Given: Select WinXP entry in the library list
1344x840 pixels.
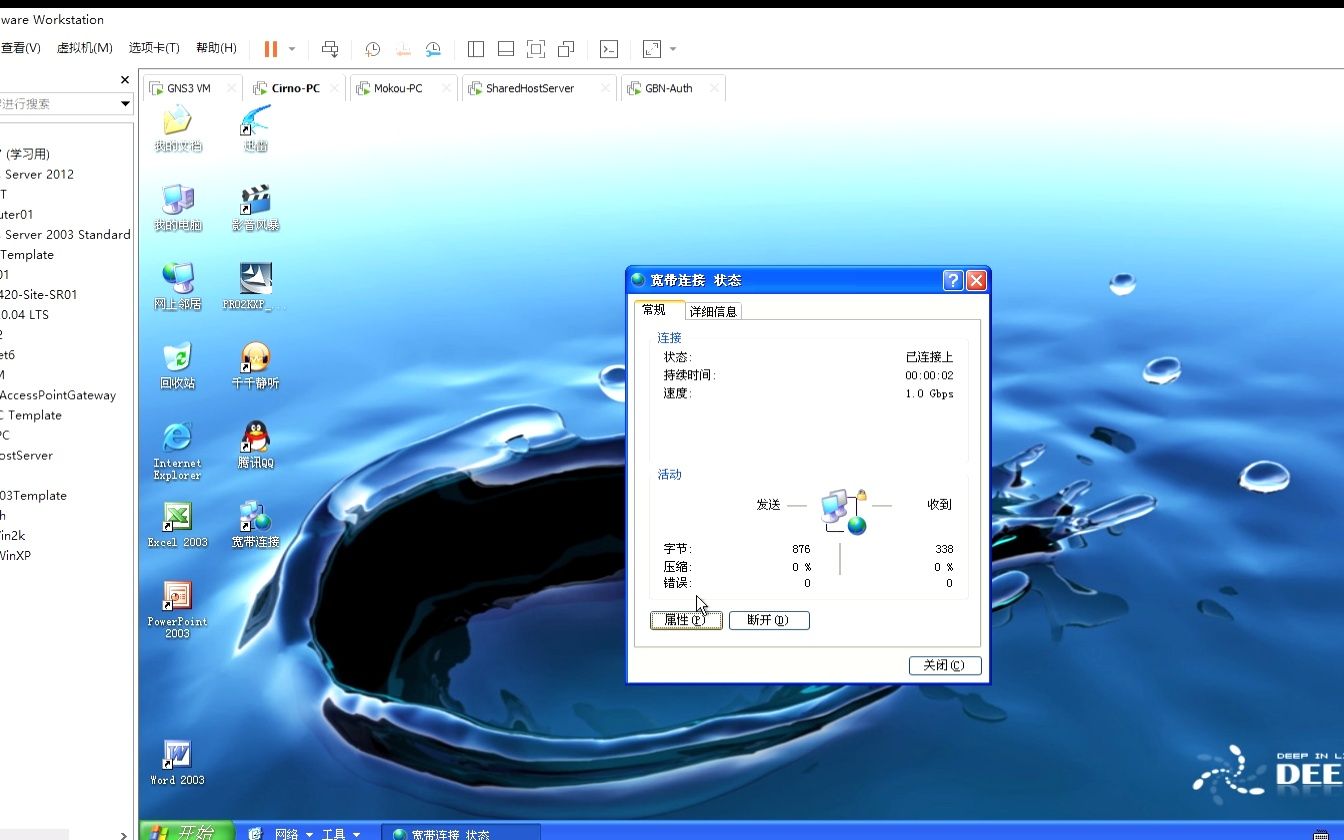Looking at the screenshot, I should coord(15,555).
